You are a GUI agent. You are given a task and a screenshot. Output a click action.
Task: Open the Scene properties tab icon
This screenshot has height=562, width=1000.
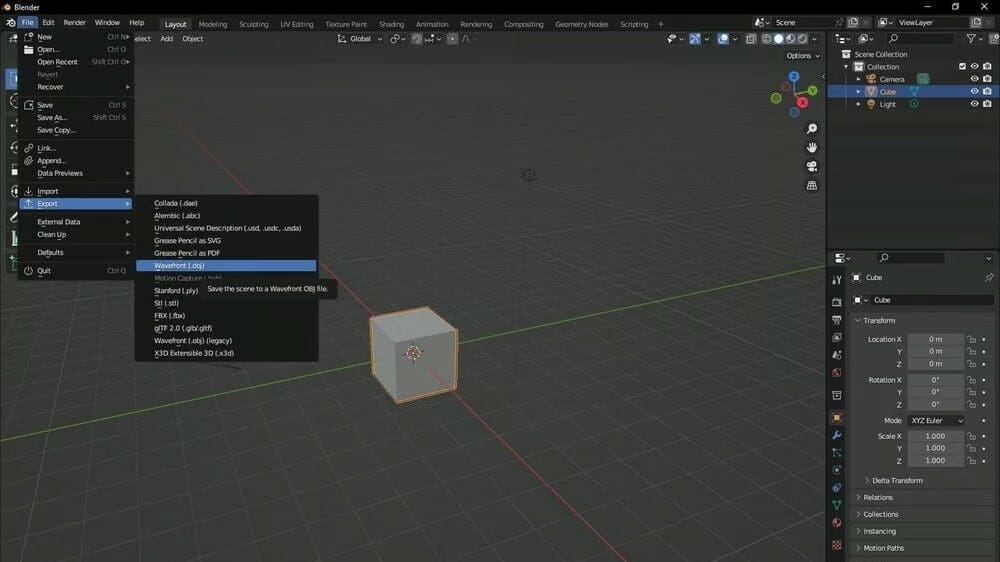click(837, 355)
